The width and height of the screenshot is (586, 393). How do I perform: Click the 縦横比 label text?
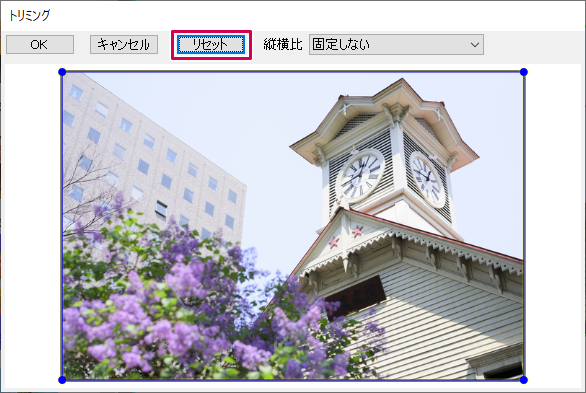[283, 44]
